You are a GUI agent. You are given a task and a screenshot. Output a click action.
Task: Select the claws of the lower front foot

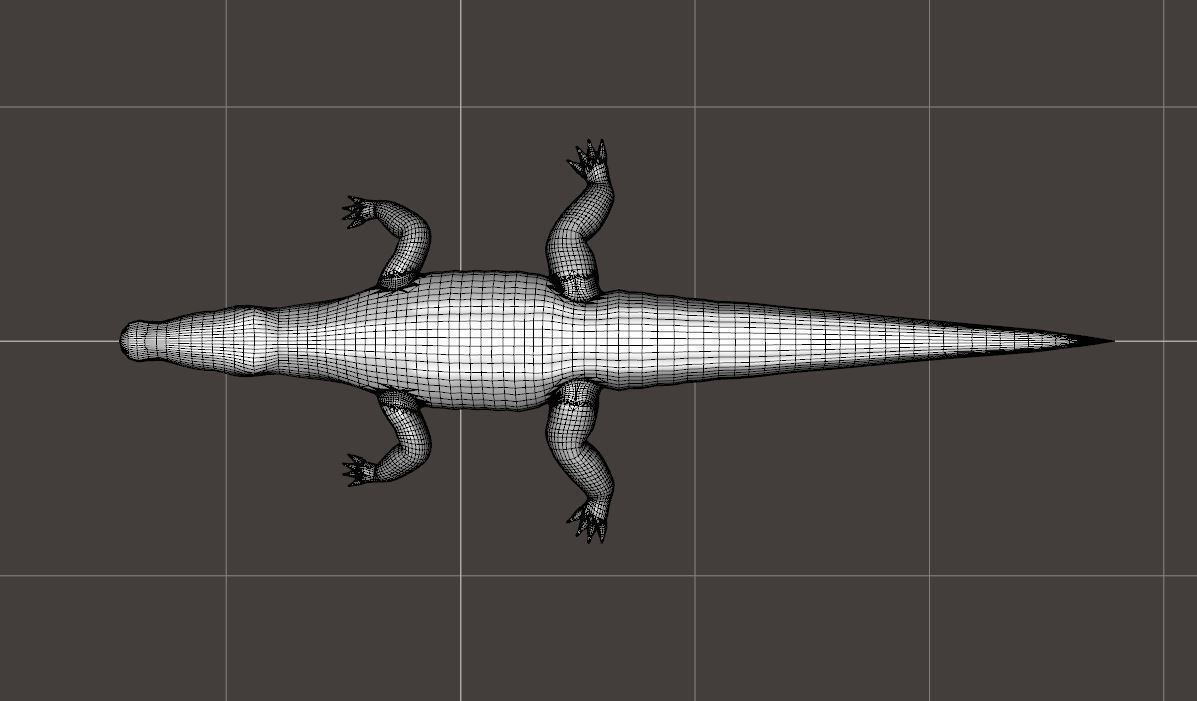point(358,470)
